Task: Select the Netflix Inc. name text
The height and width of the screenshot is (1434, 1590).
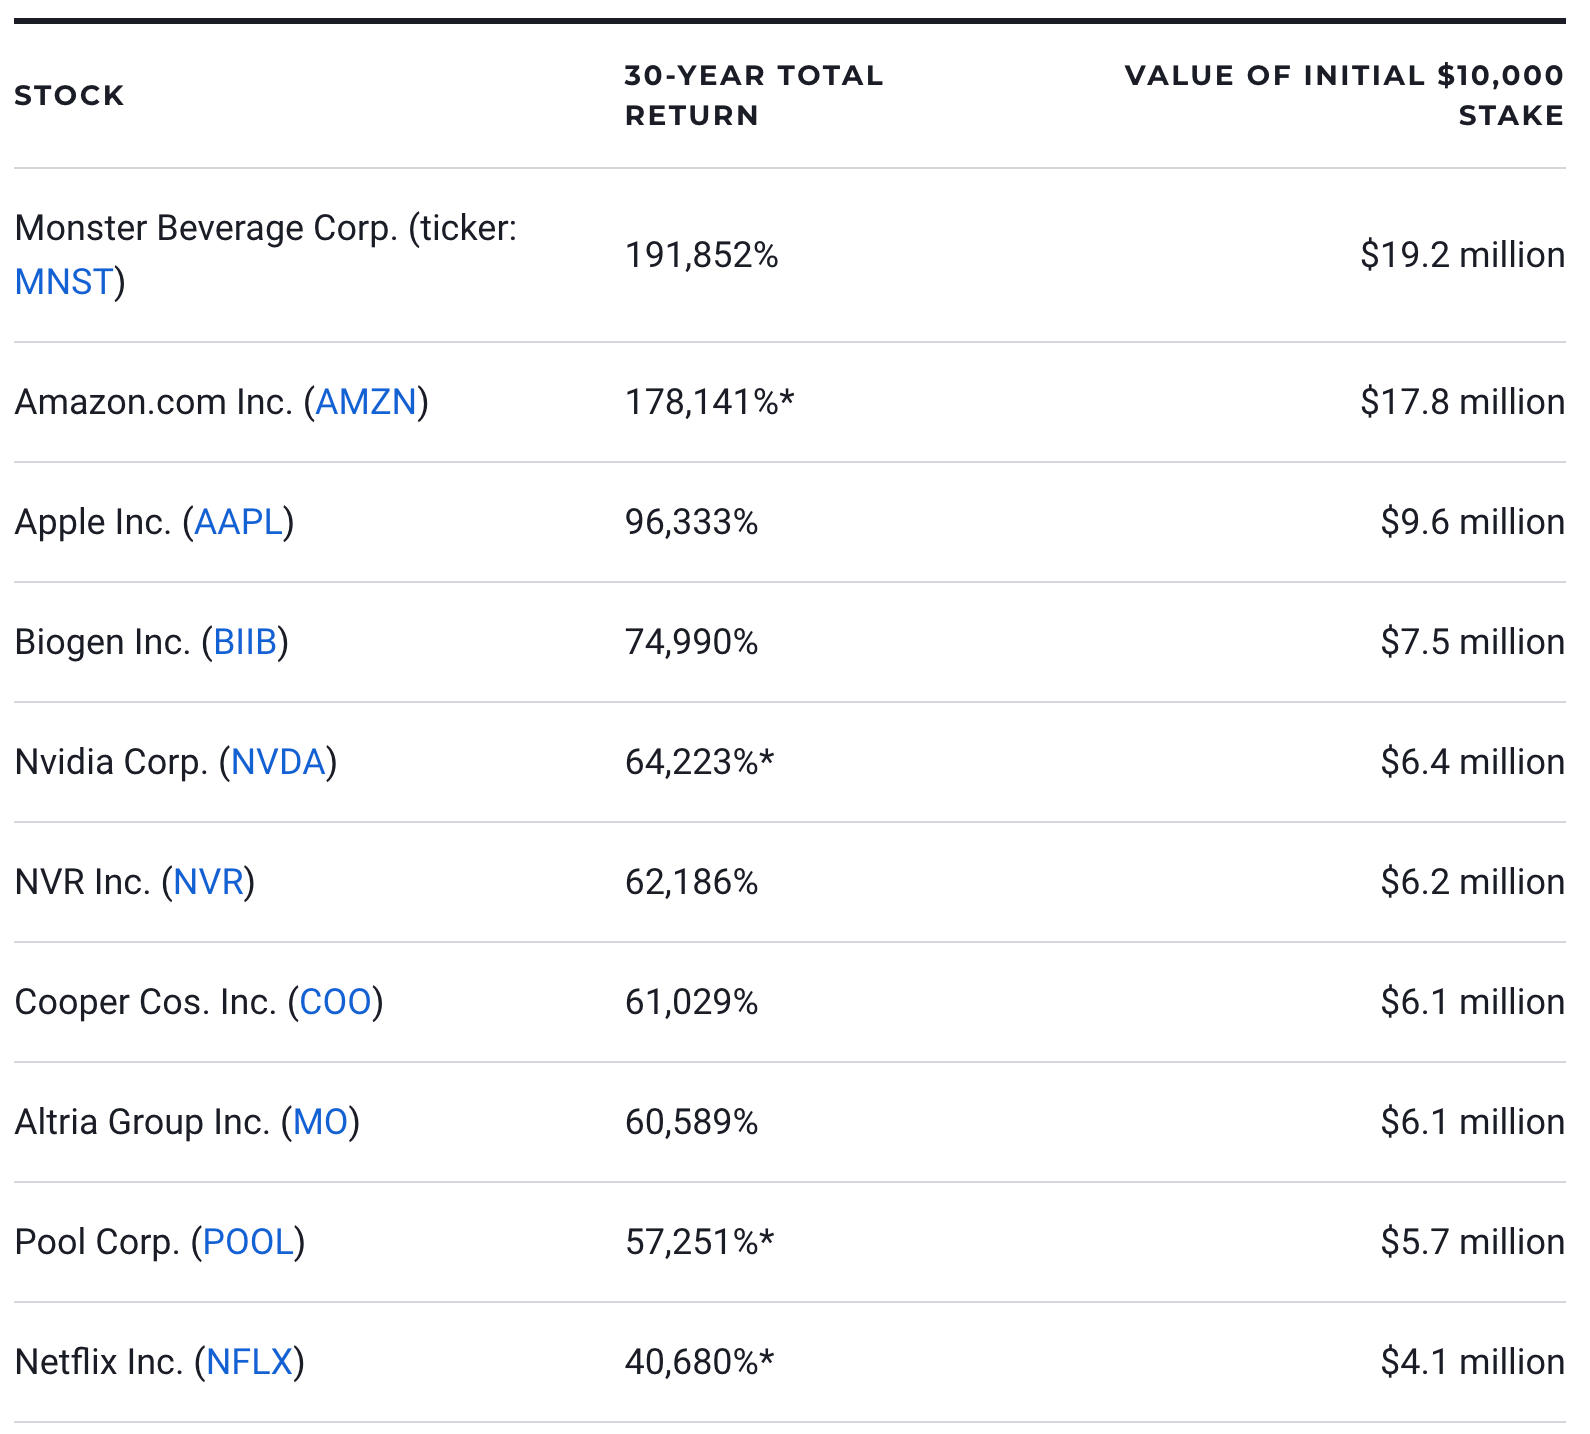Action: pyautogui.click(x=99, y=1362)
